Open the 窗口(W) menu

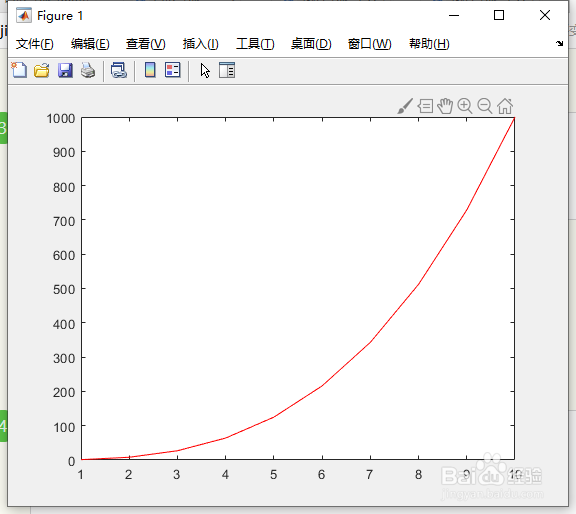tap(370, 44)
